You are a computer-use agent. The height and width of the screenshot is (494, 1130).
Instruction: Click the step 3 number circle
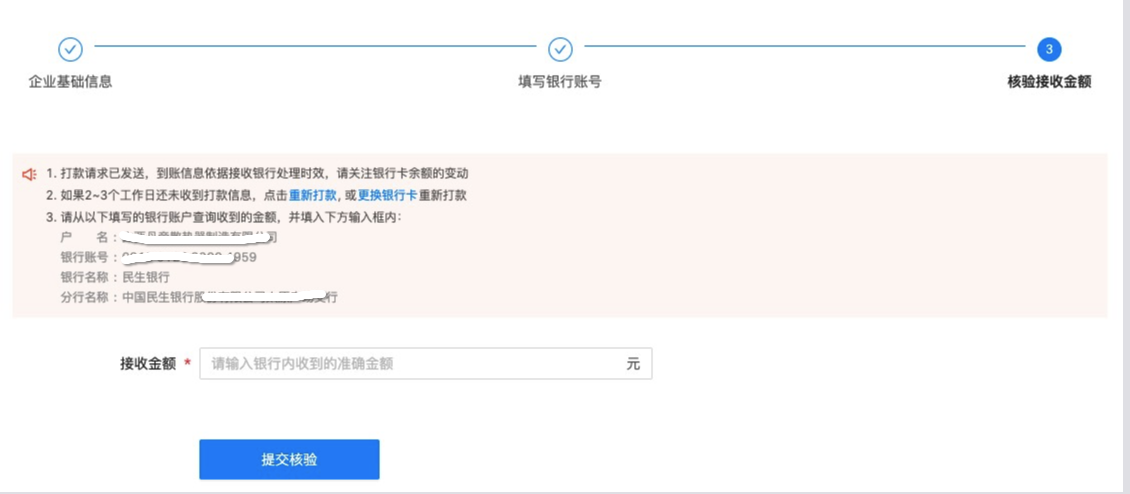(1048, 49)
